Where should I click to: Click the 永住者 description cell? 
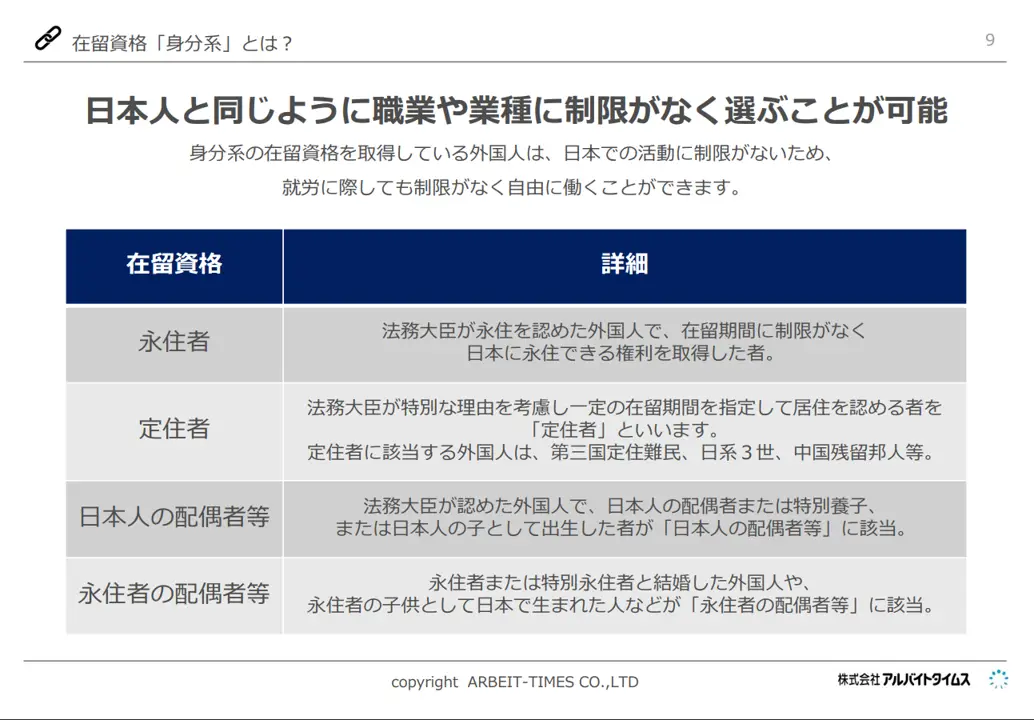pos(624,342)
